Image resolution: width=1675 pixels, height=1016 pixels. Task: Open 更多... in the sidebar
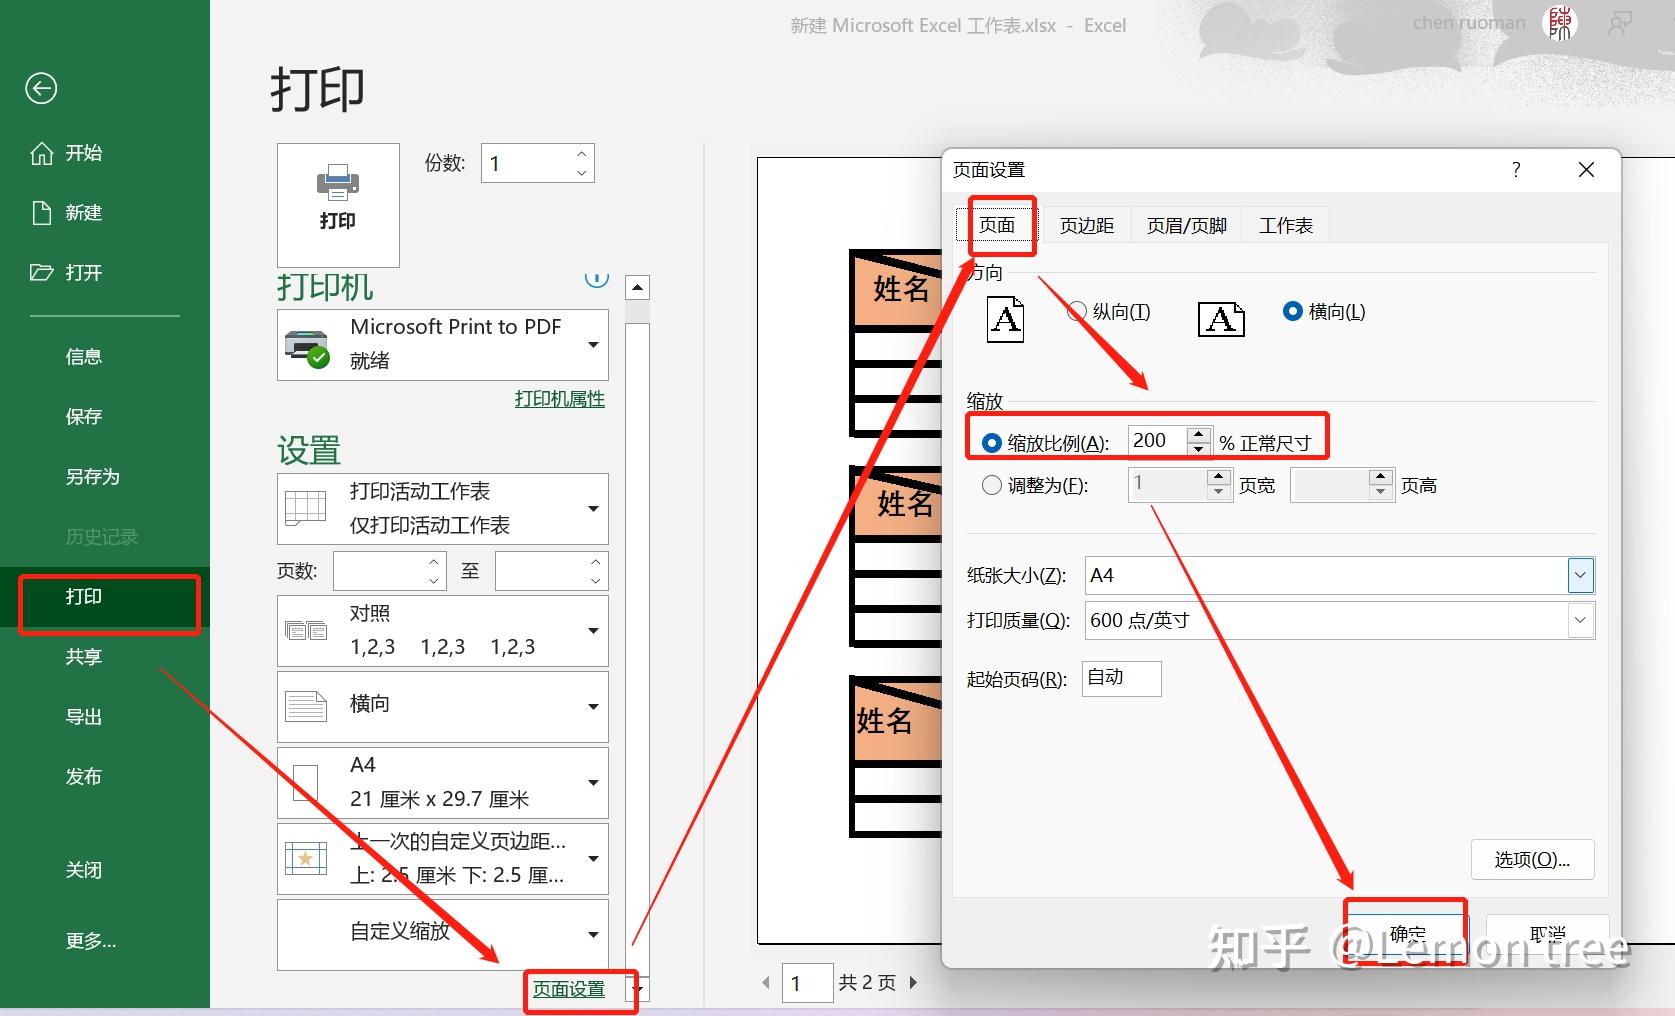(x=91, y=941)
